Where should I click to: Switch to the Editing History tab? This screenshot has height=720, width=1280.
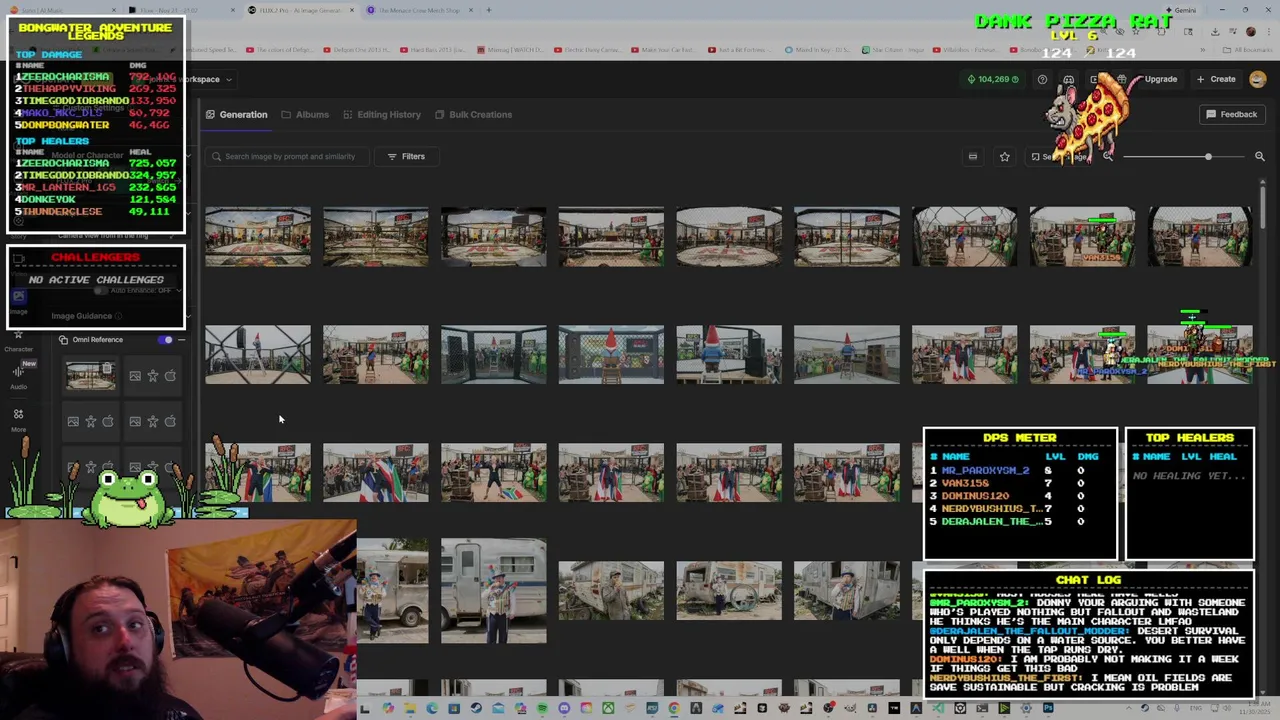pyautogui.click(x=382, y=114)
